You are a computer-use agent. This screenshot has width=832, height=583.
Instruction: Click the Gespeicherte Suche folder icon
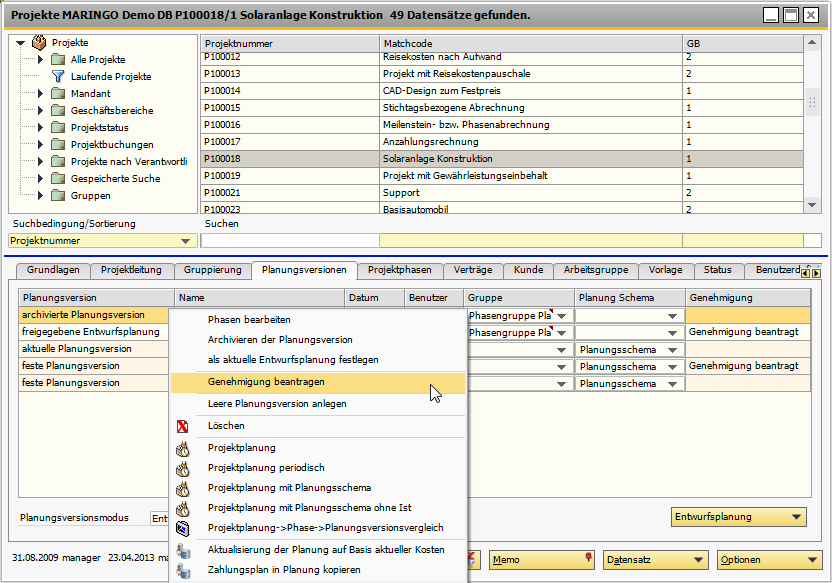point(57,178)
